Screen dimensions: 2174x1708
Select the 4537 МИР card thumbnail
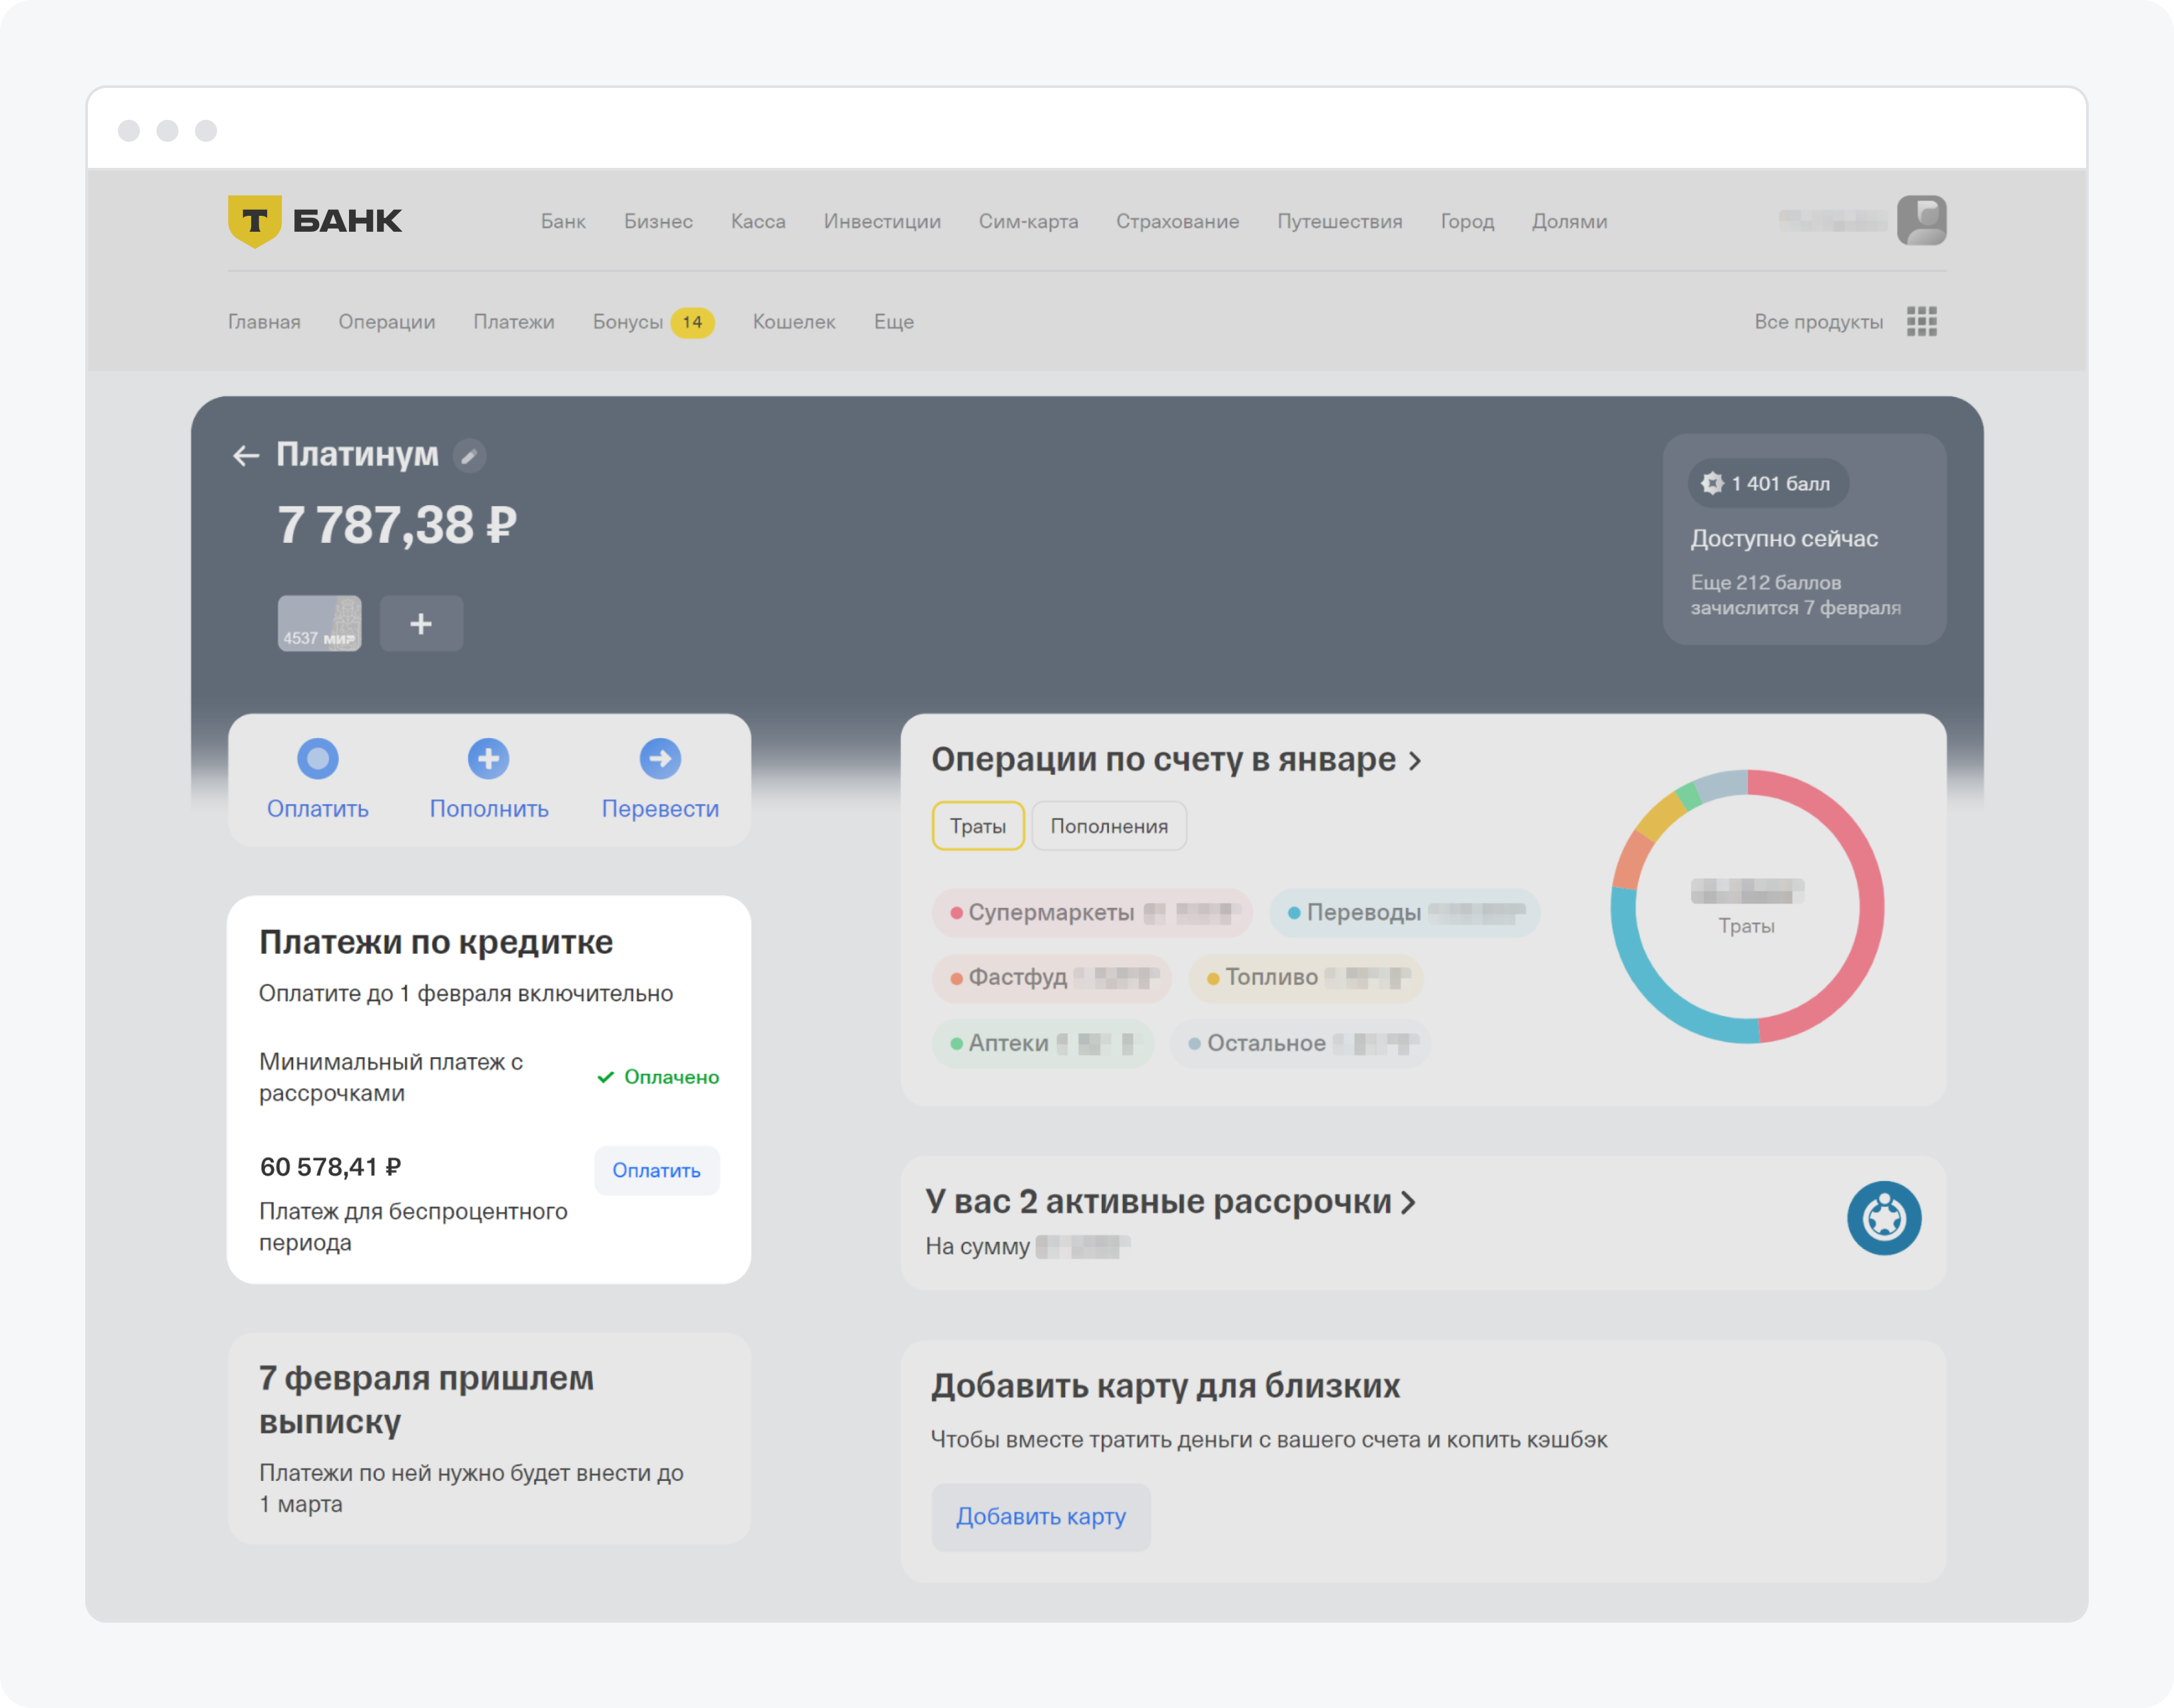319,624
